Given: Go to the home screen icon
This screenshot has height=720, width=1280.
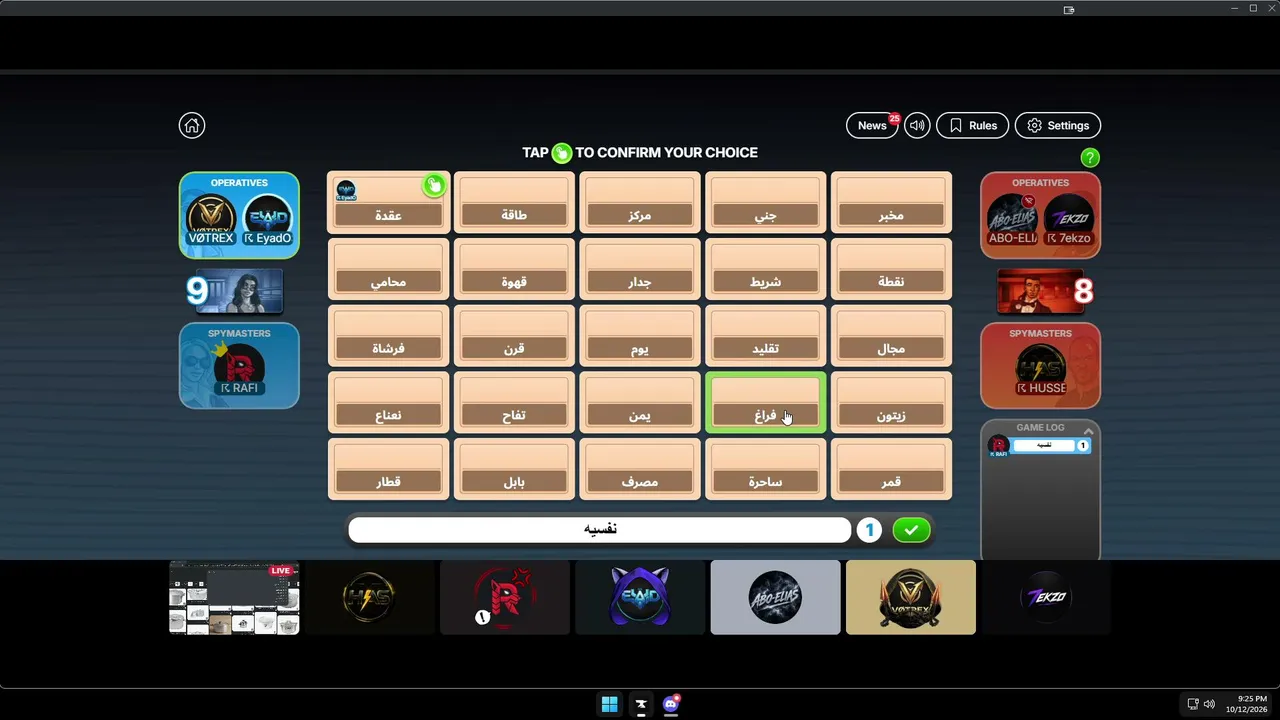Looking at the screenshot, I should tap(192, 125).
